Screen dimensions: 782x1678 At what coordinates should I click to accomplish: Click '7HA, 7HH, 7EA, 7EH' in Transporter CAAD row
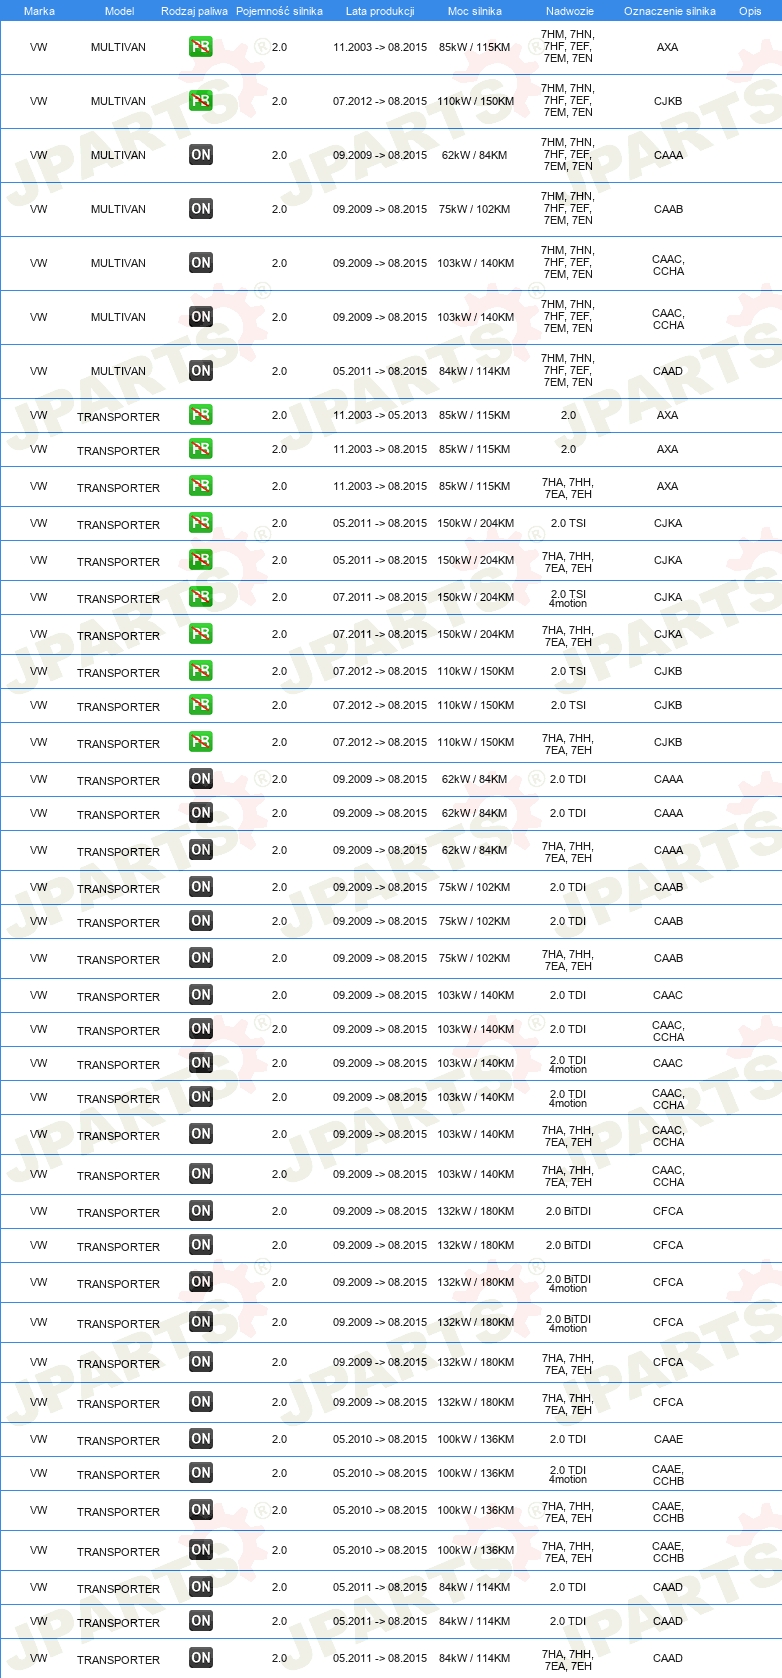[568, 1659]
